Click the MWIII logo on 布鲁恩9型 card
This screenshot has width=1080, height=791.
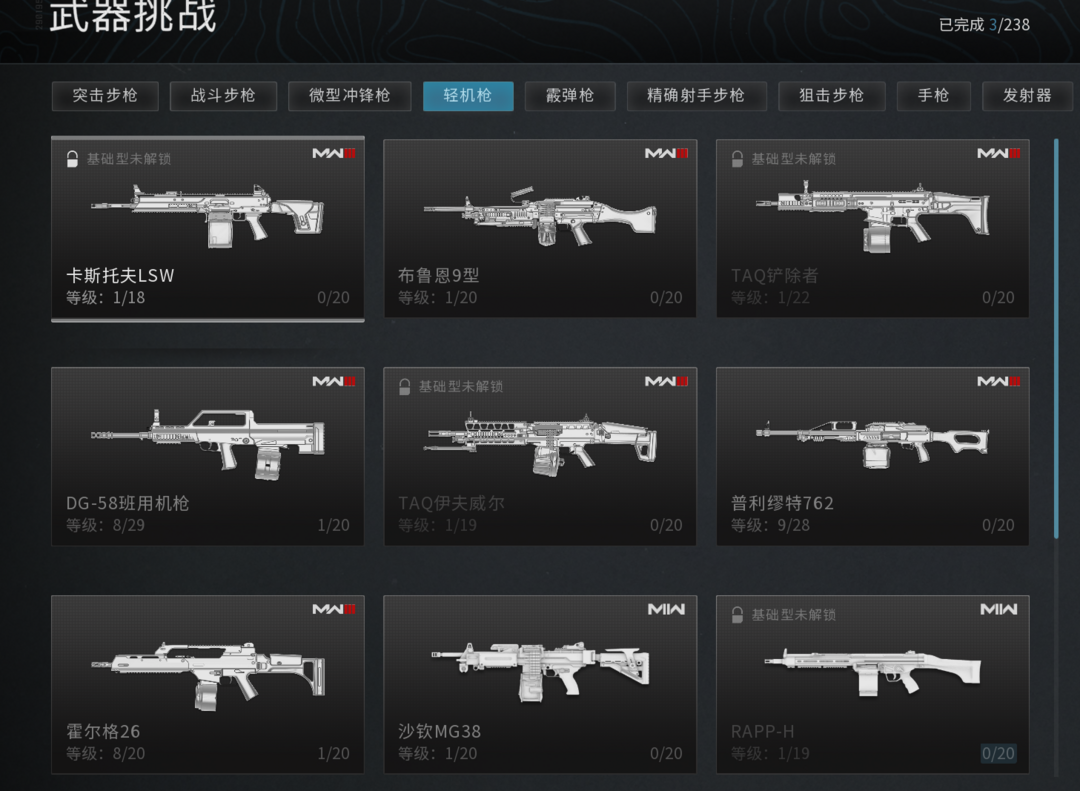point(666,153)
